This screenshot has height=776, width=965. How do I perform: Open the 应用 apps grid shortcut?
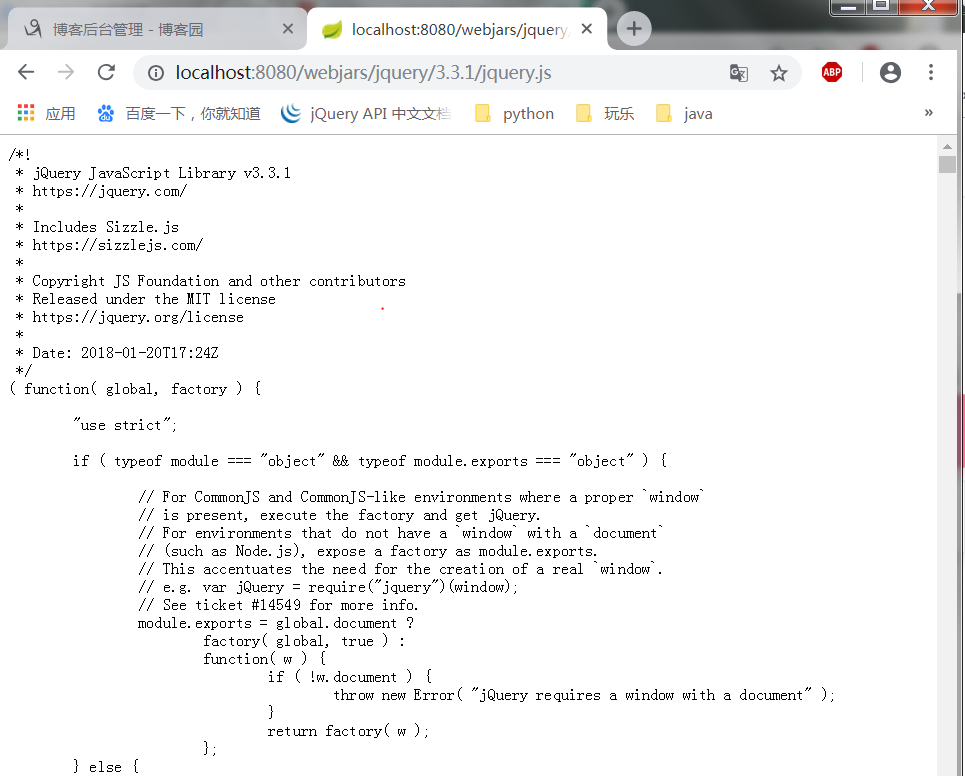(x=47, y=113)
